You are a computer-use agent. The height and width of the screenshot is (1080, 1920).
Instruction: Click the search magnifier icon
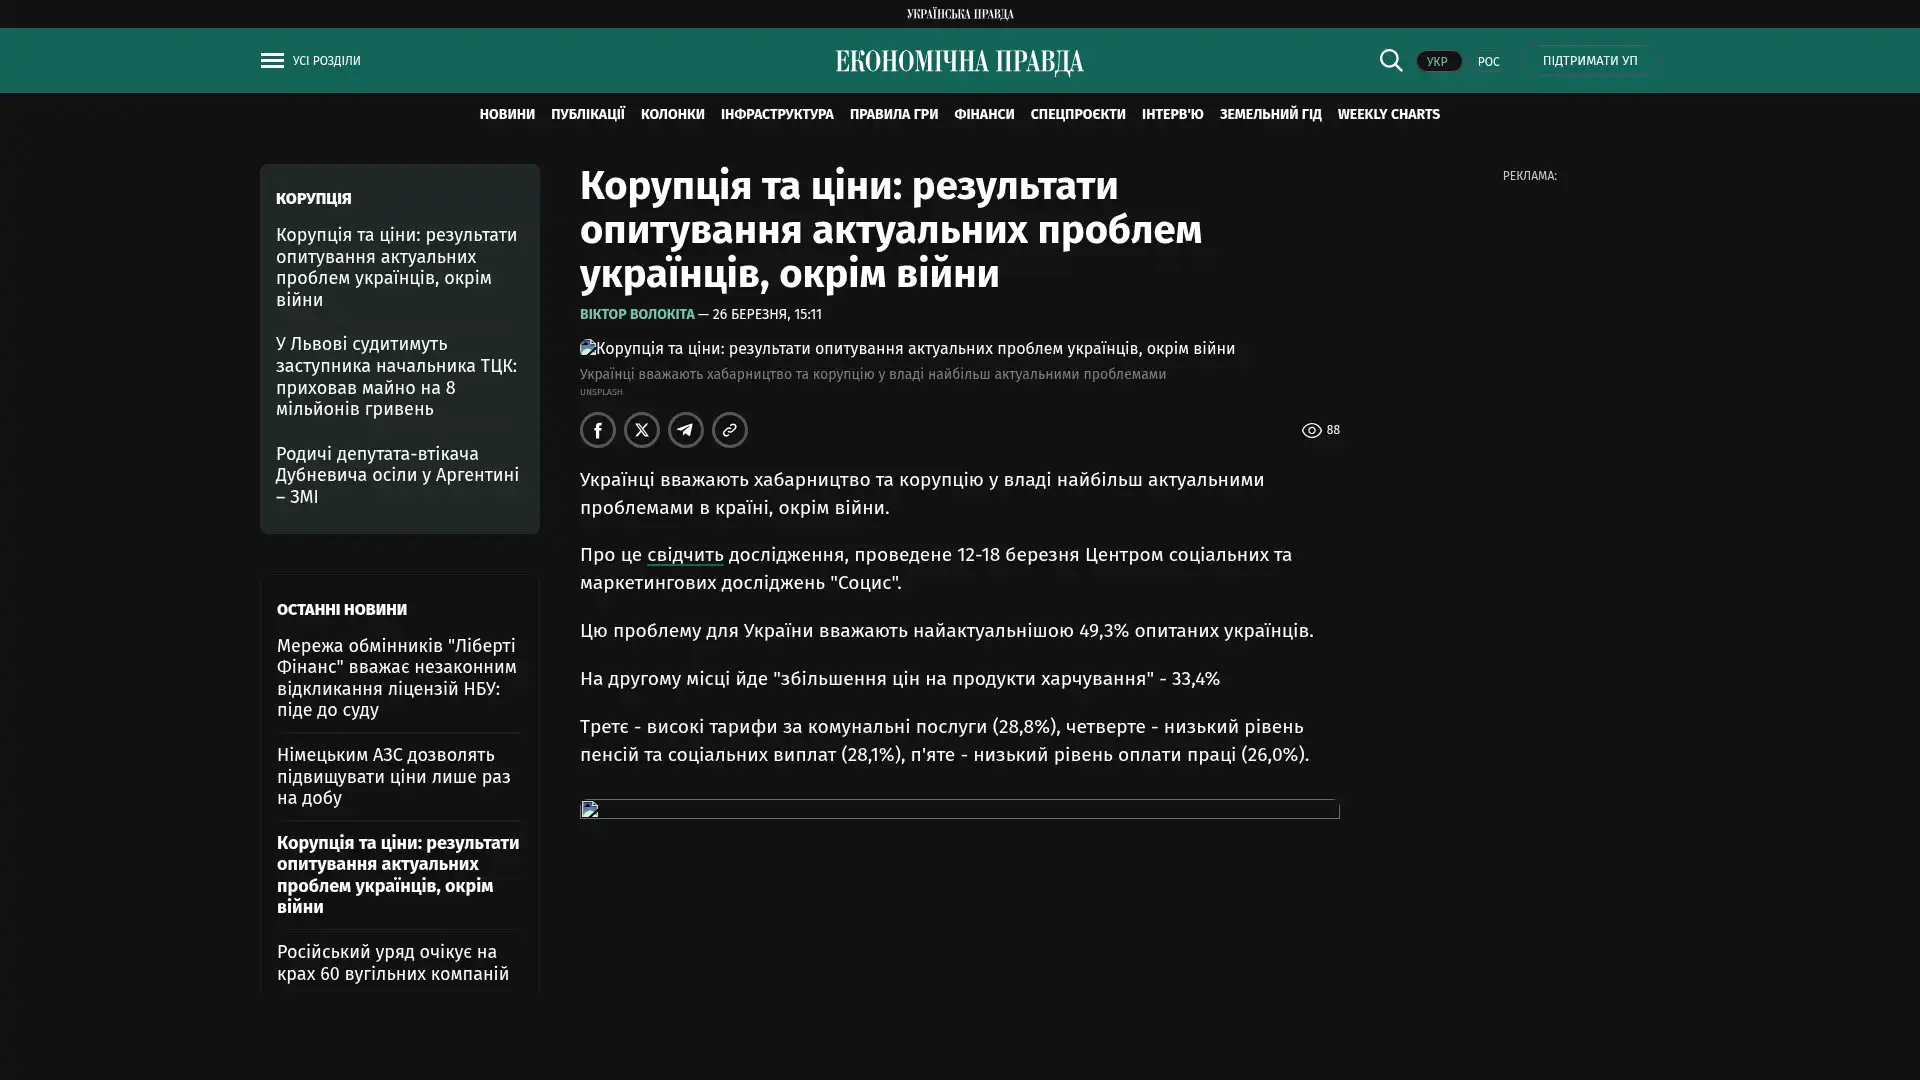1390,60
